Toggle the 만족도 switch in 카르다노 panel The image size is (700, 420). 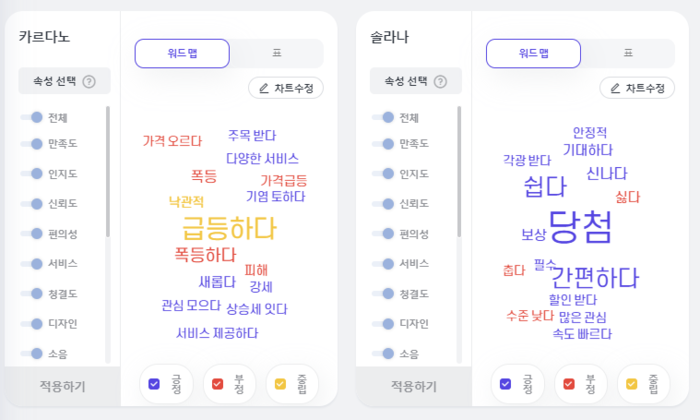[x=32, y=144]
